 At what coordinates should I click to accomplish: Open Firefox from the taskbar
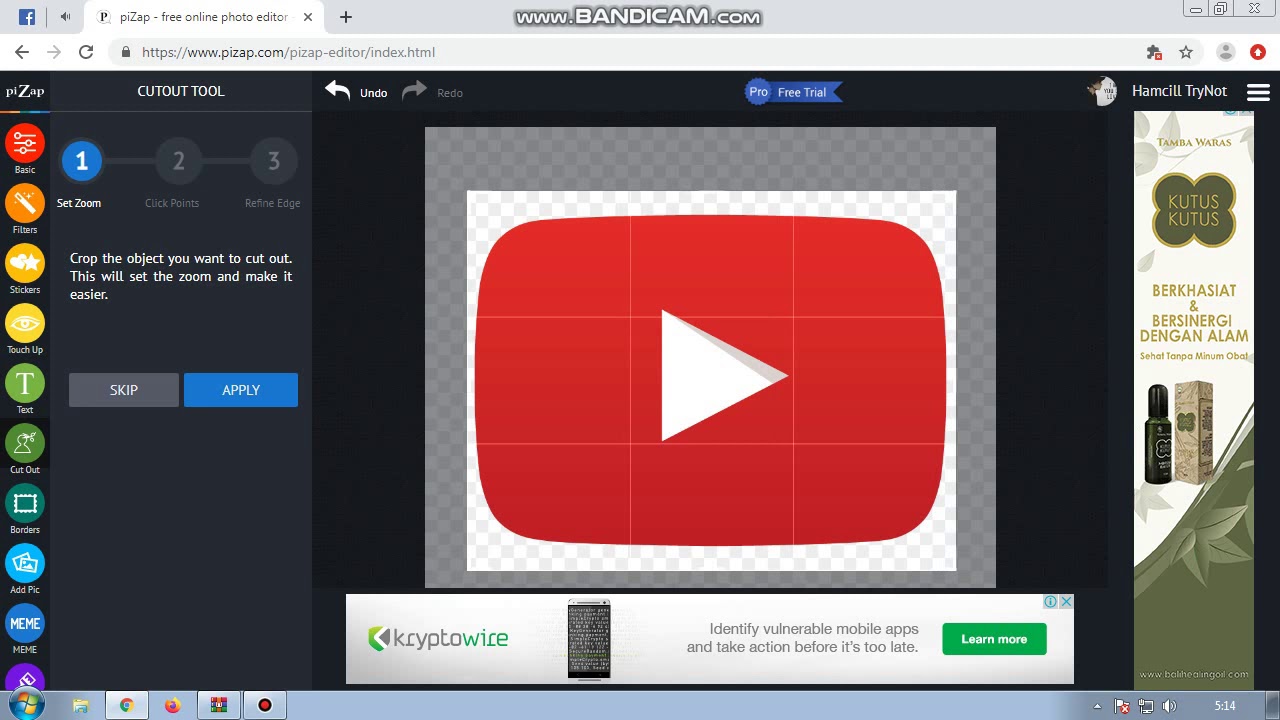(x=173, y=705)
